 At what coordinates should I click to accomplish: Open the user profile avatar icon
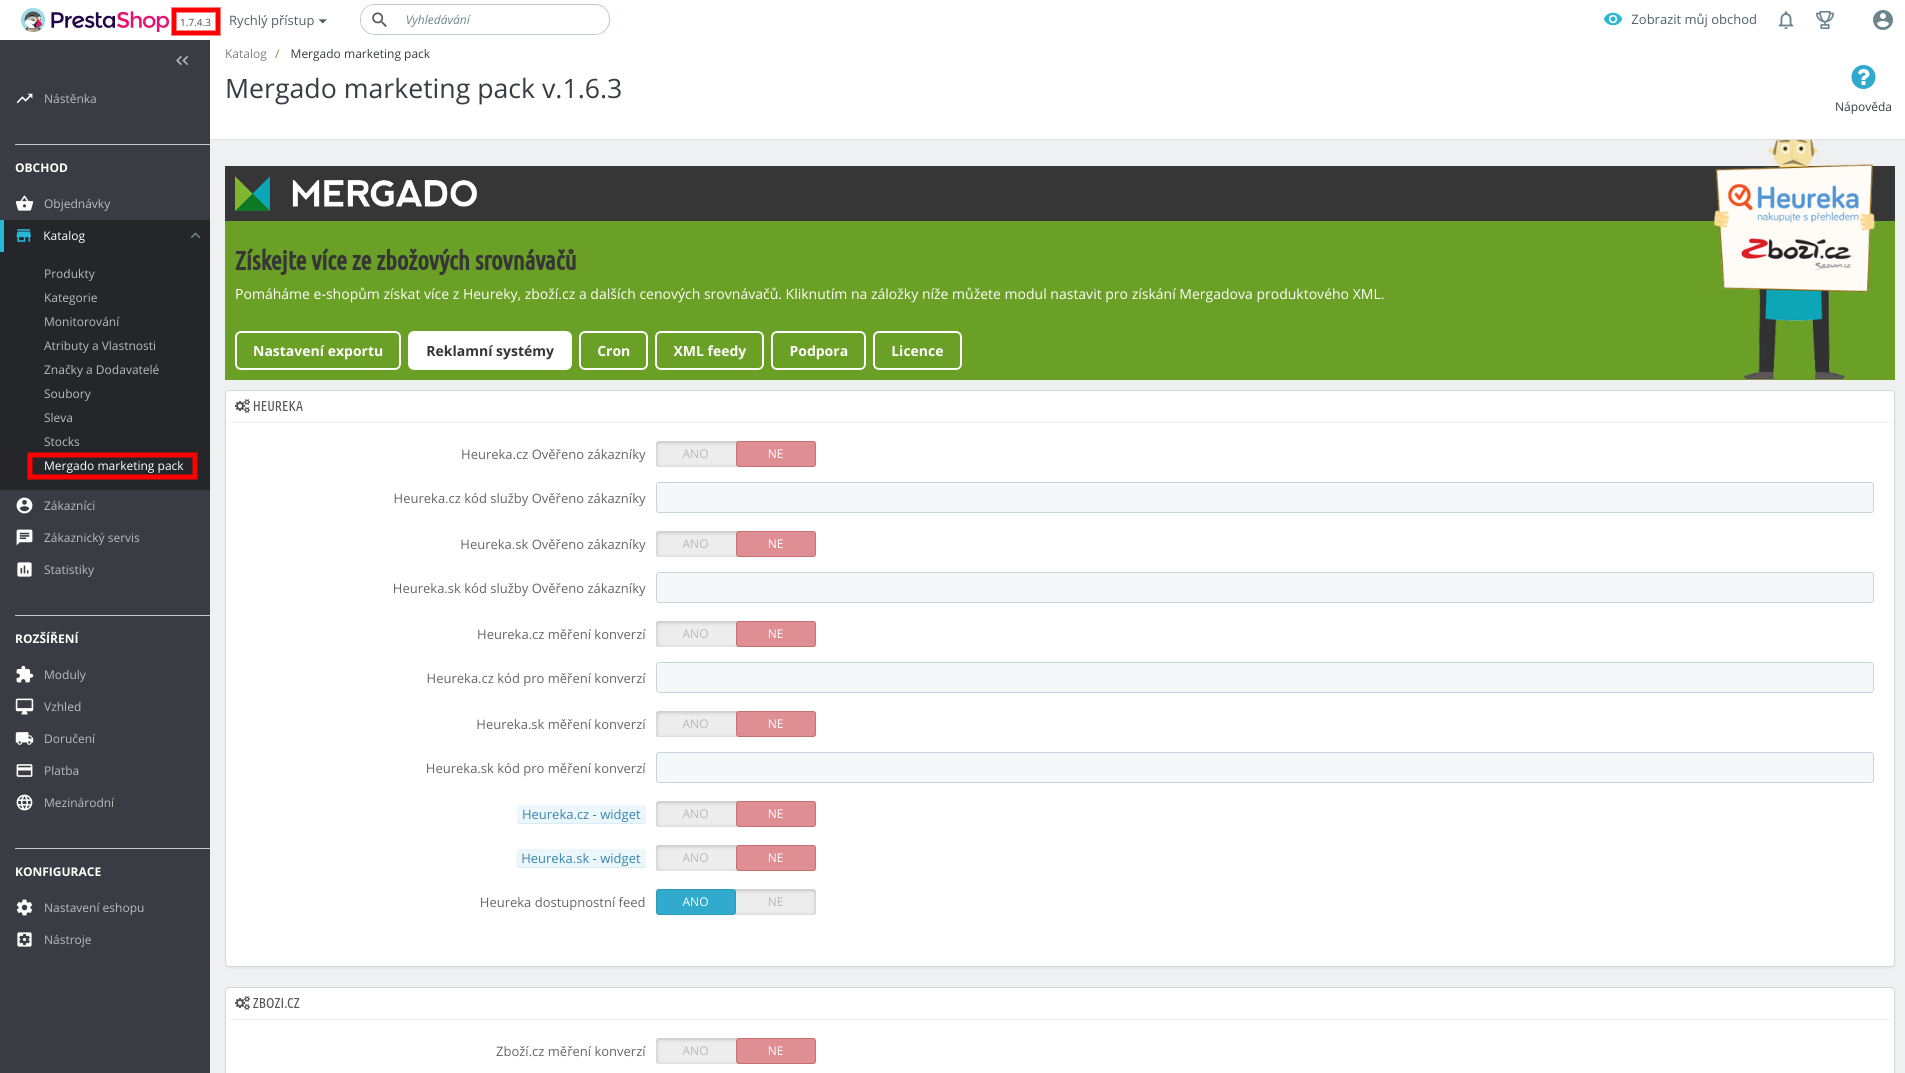tap(1882, 20)
